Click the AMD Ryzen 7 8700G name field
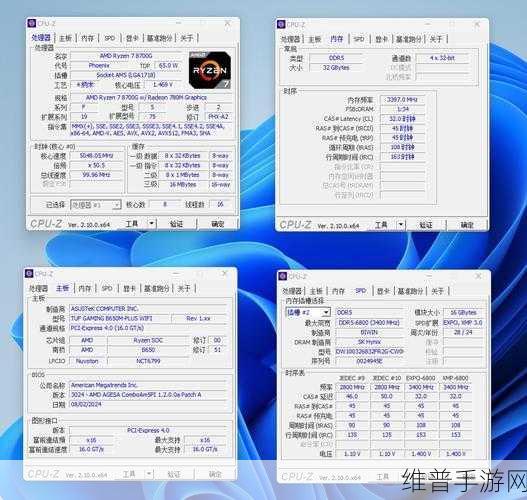This screenshot has height=500, width=527. point(126,55)
